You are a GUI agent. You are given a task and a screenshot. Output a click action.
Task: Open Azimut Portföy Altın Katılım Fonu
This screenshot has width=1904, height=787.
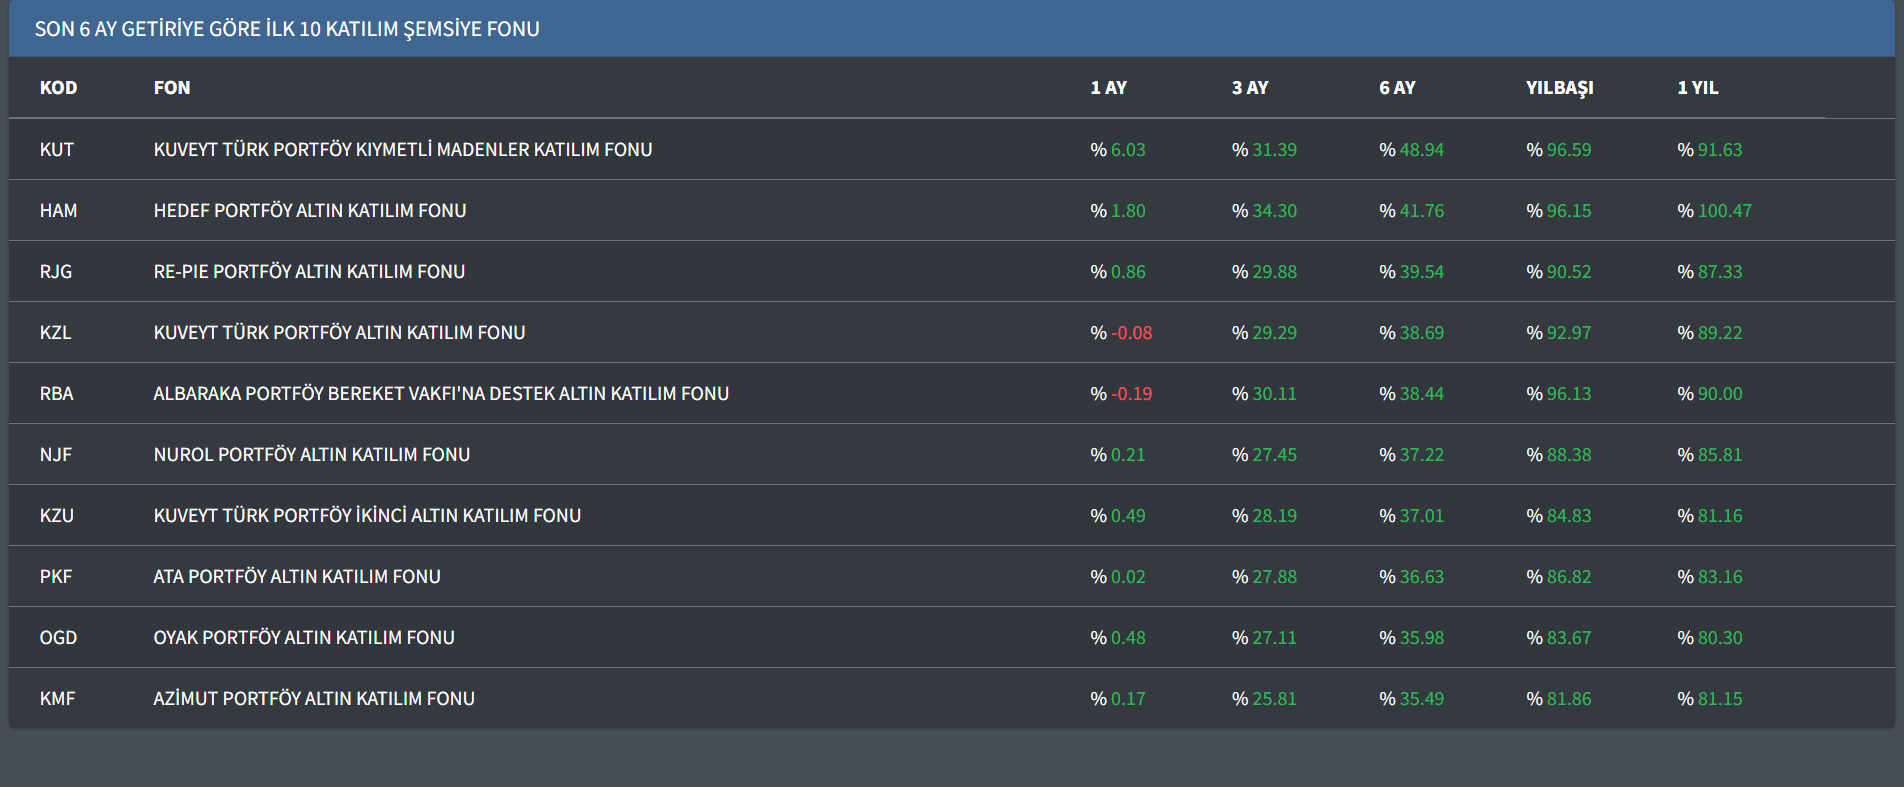point(313,699)
